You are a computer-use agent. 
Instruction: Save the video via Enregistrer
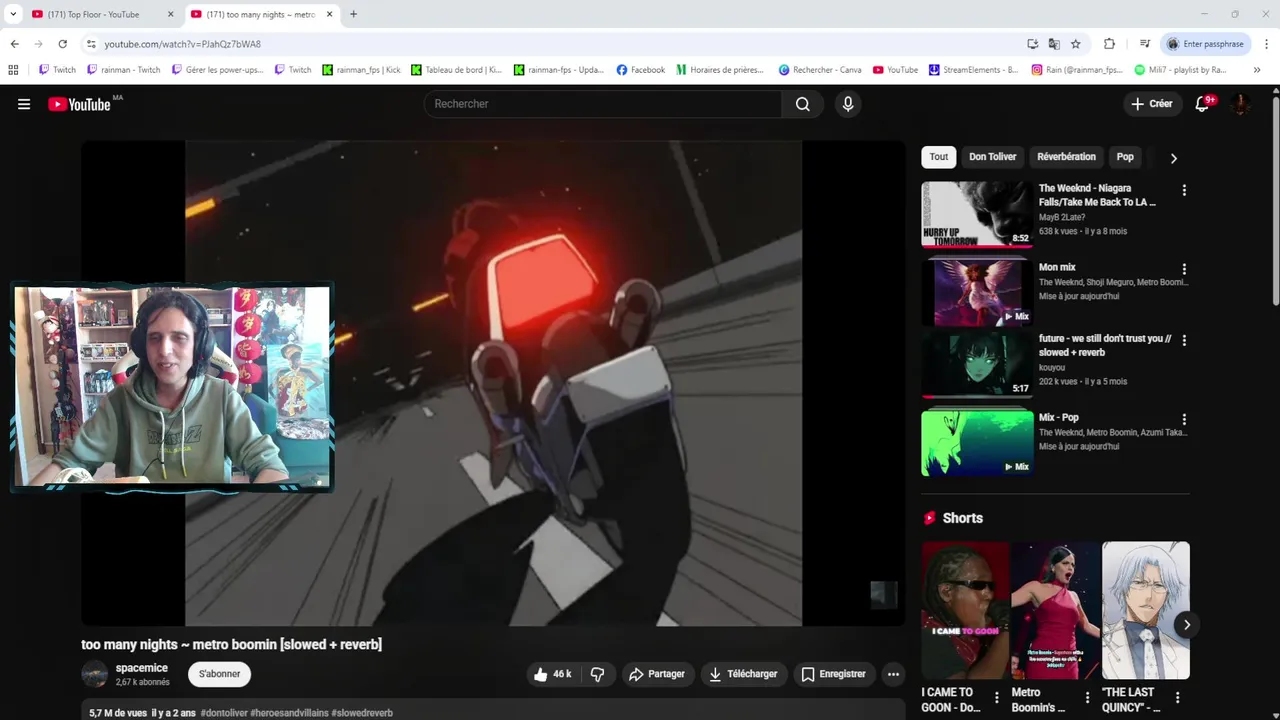click(x=833, y=674)
